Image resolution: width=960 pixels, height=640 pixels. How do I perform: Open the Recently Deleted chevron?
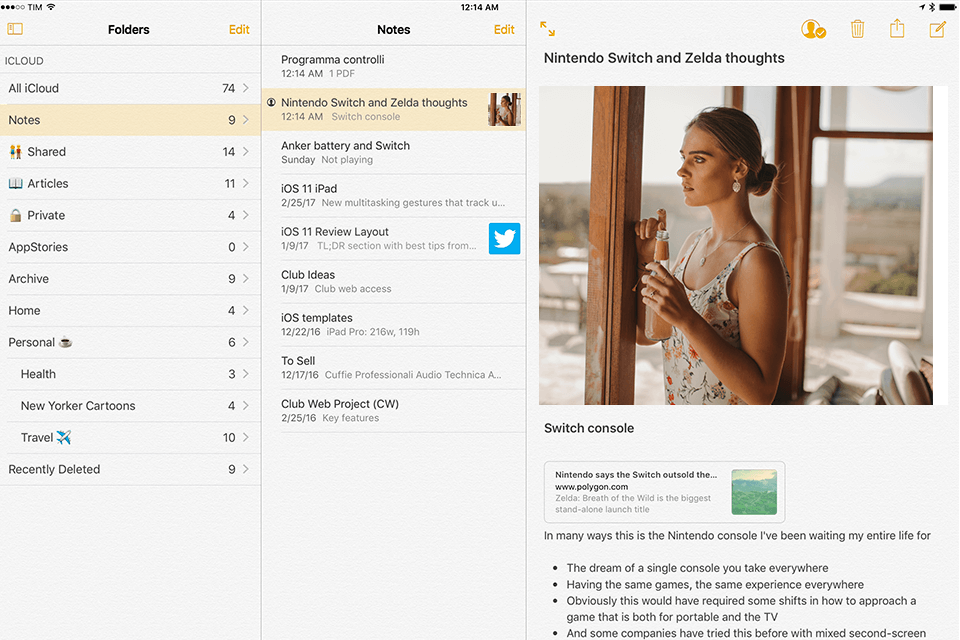coord(246,469)
